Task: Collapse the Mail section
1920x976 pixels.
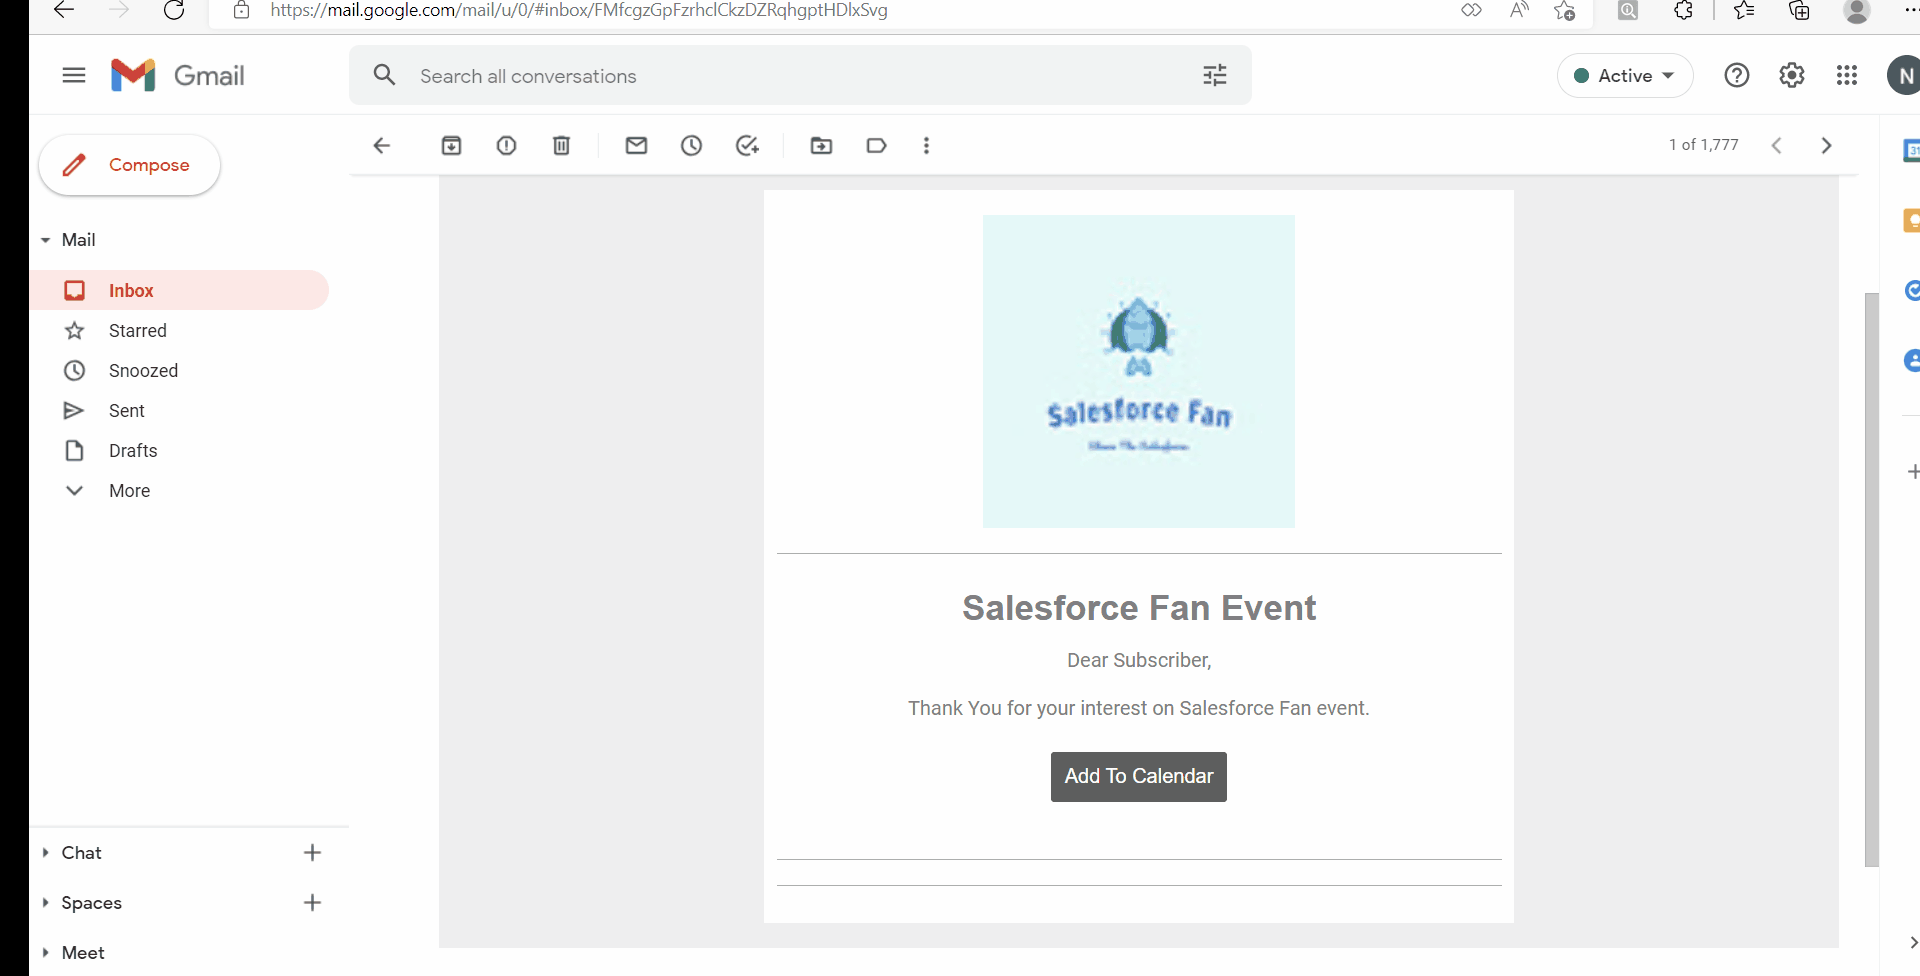Action: coord(45,240)
